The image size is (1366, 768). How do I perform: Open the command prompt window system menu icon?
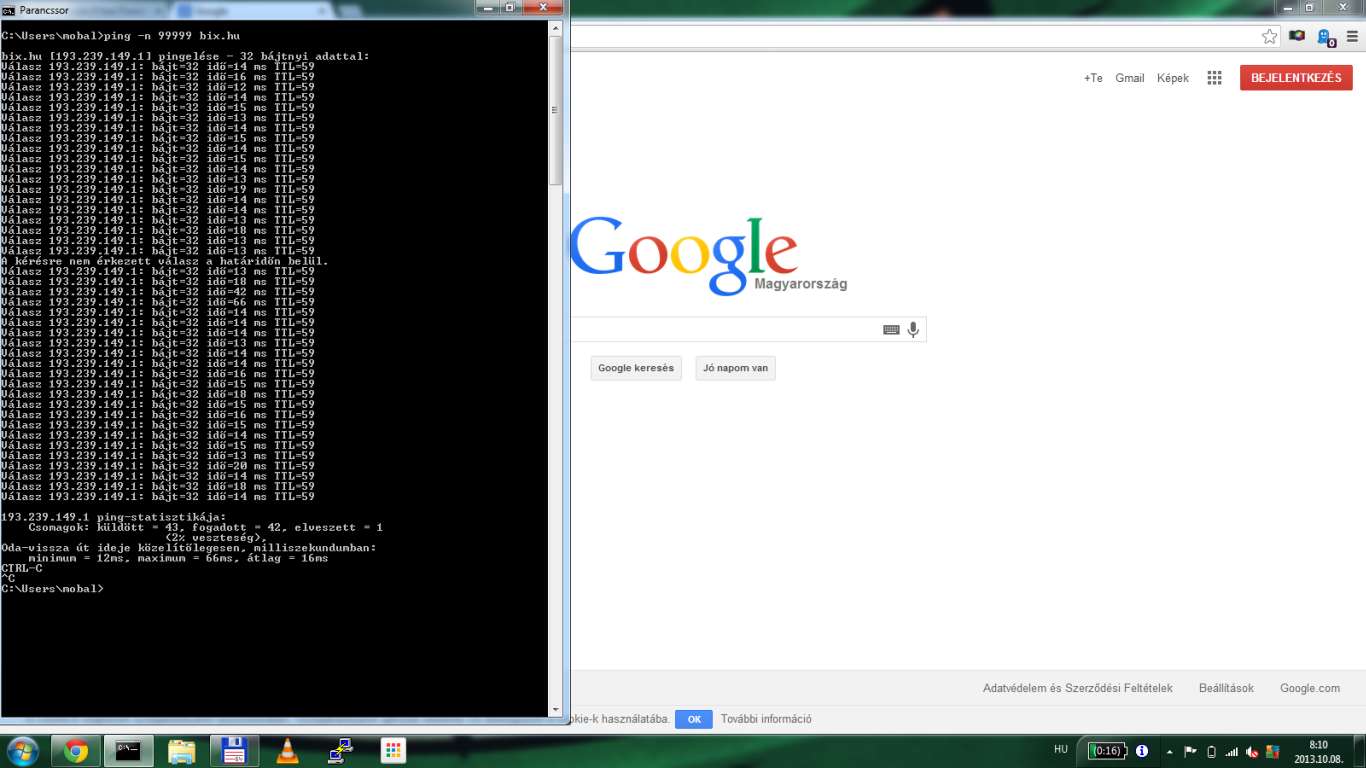click(x=9, y=9)
